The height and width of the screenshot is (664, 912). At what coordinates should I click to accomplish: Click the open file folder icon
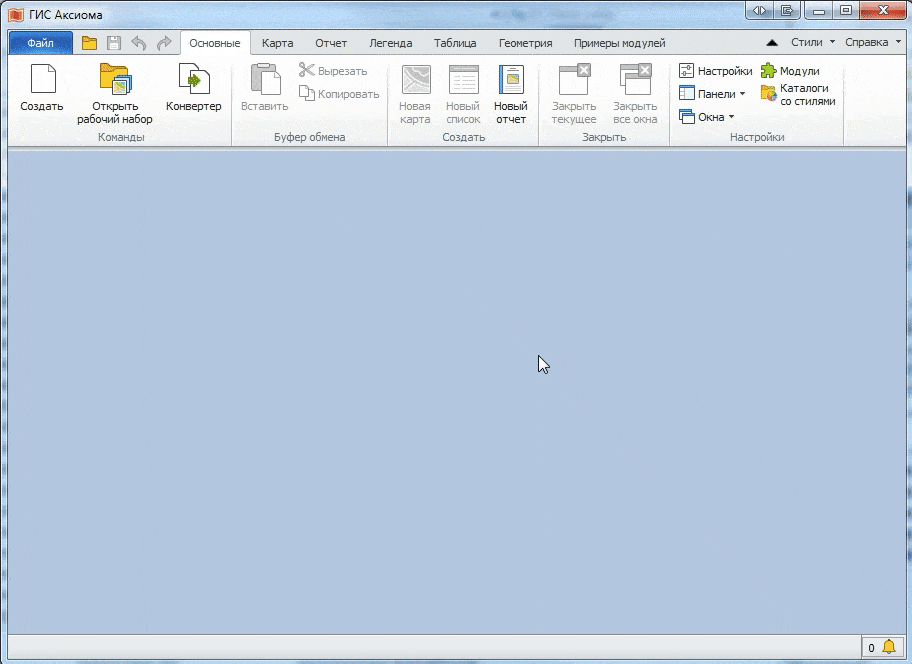click(x=87, y=42)
